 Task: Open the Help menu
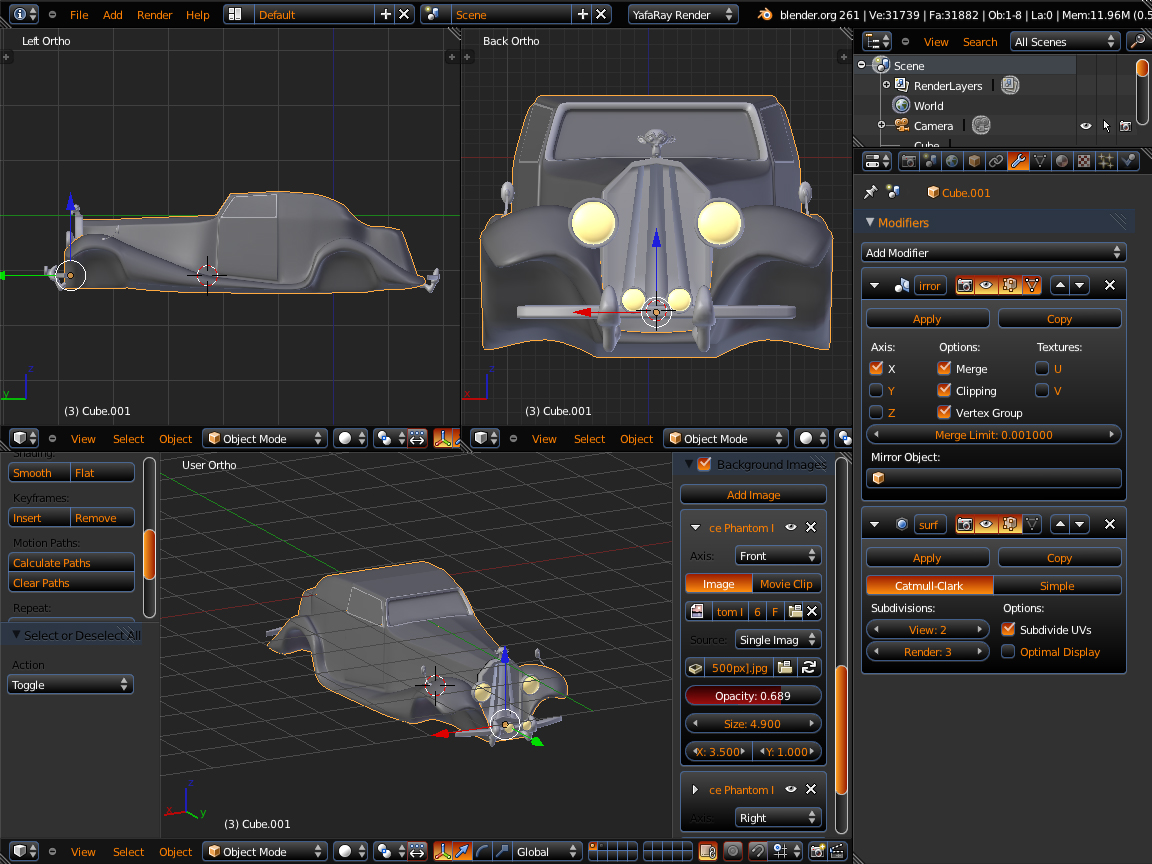[x=198, y=15]
